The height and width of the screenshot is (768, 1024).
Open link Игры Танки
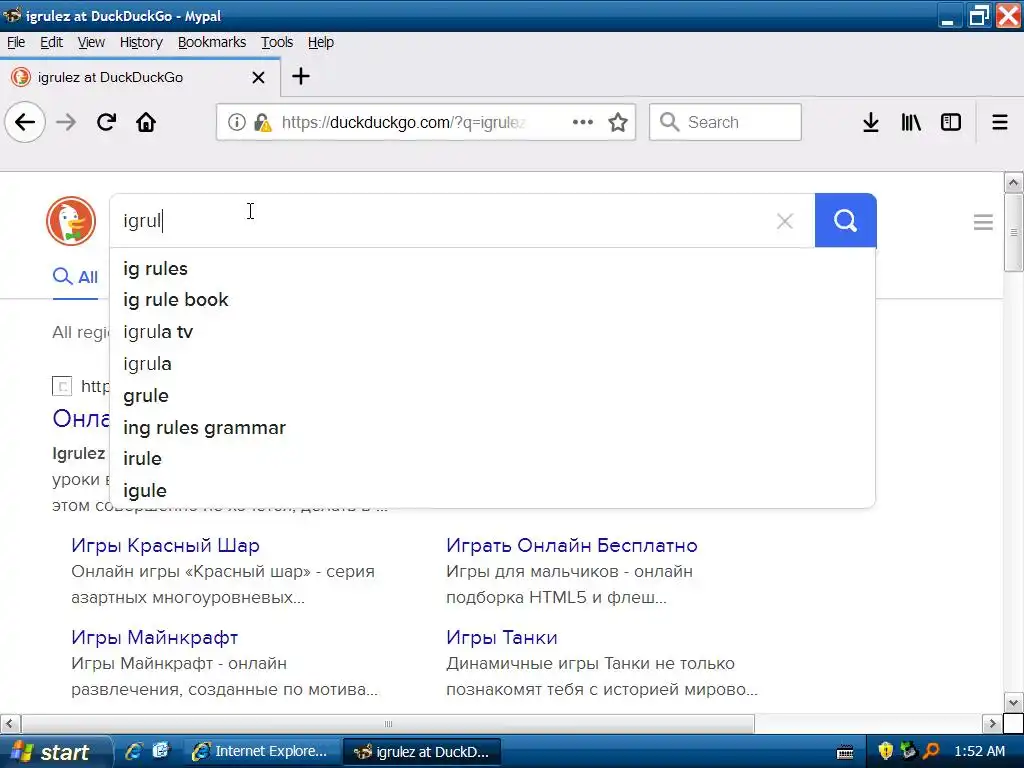coord(502,637)
